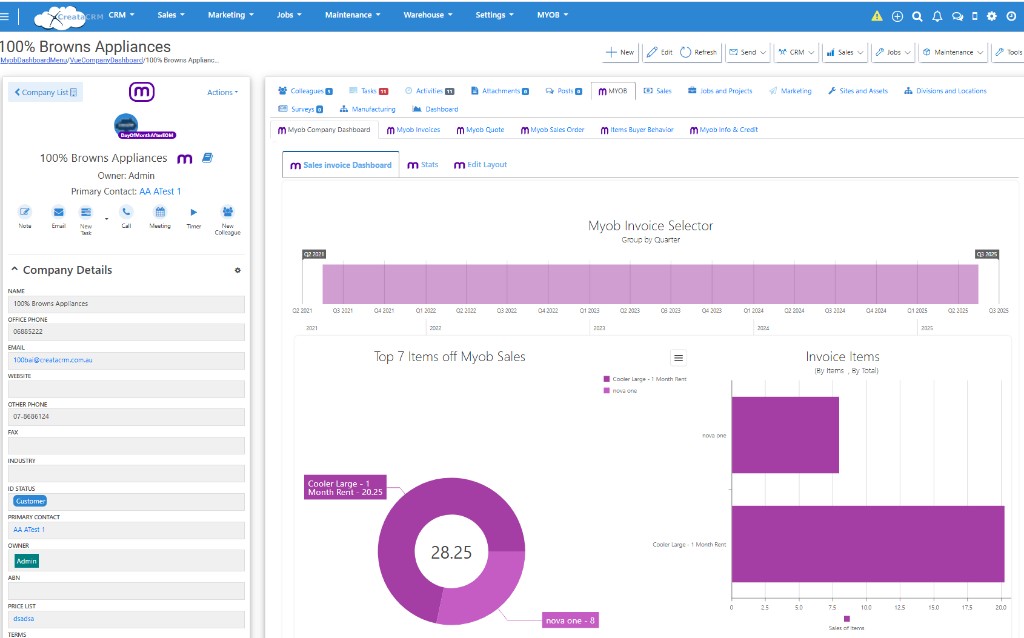
Task: Open the notifications bell
Action: 937,16
